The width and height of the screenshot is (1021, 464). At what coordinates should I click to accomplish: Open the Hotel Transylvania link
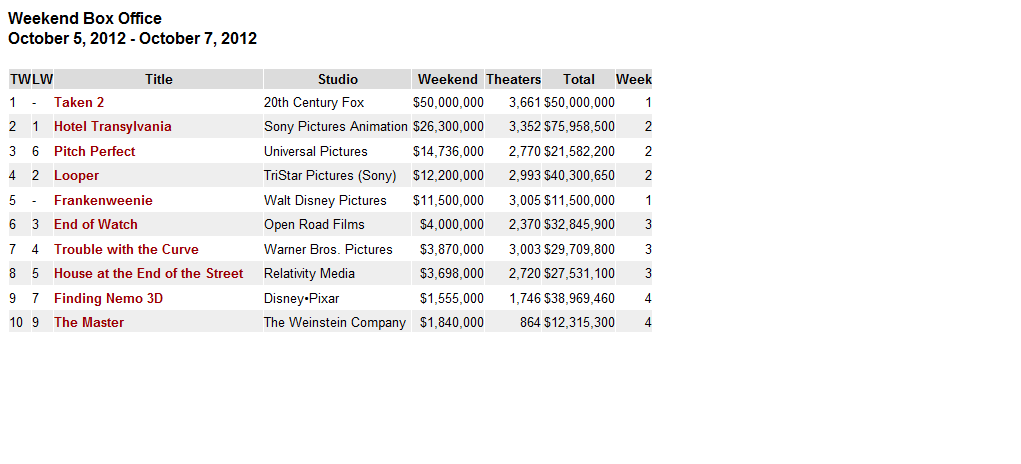click(x=113, y=126)
